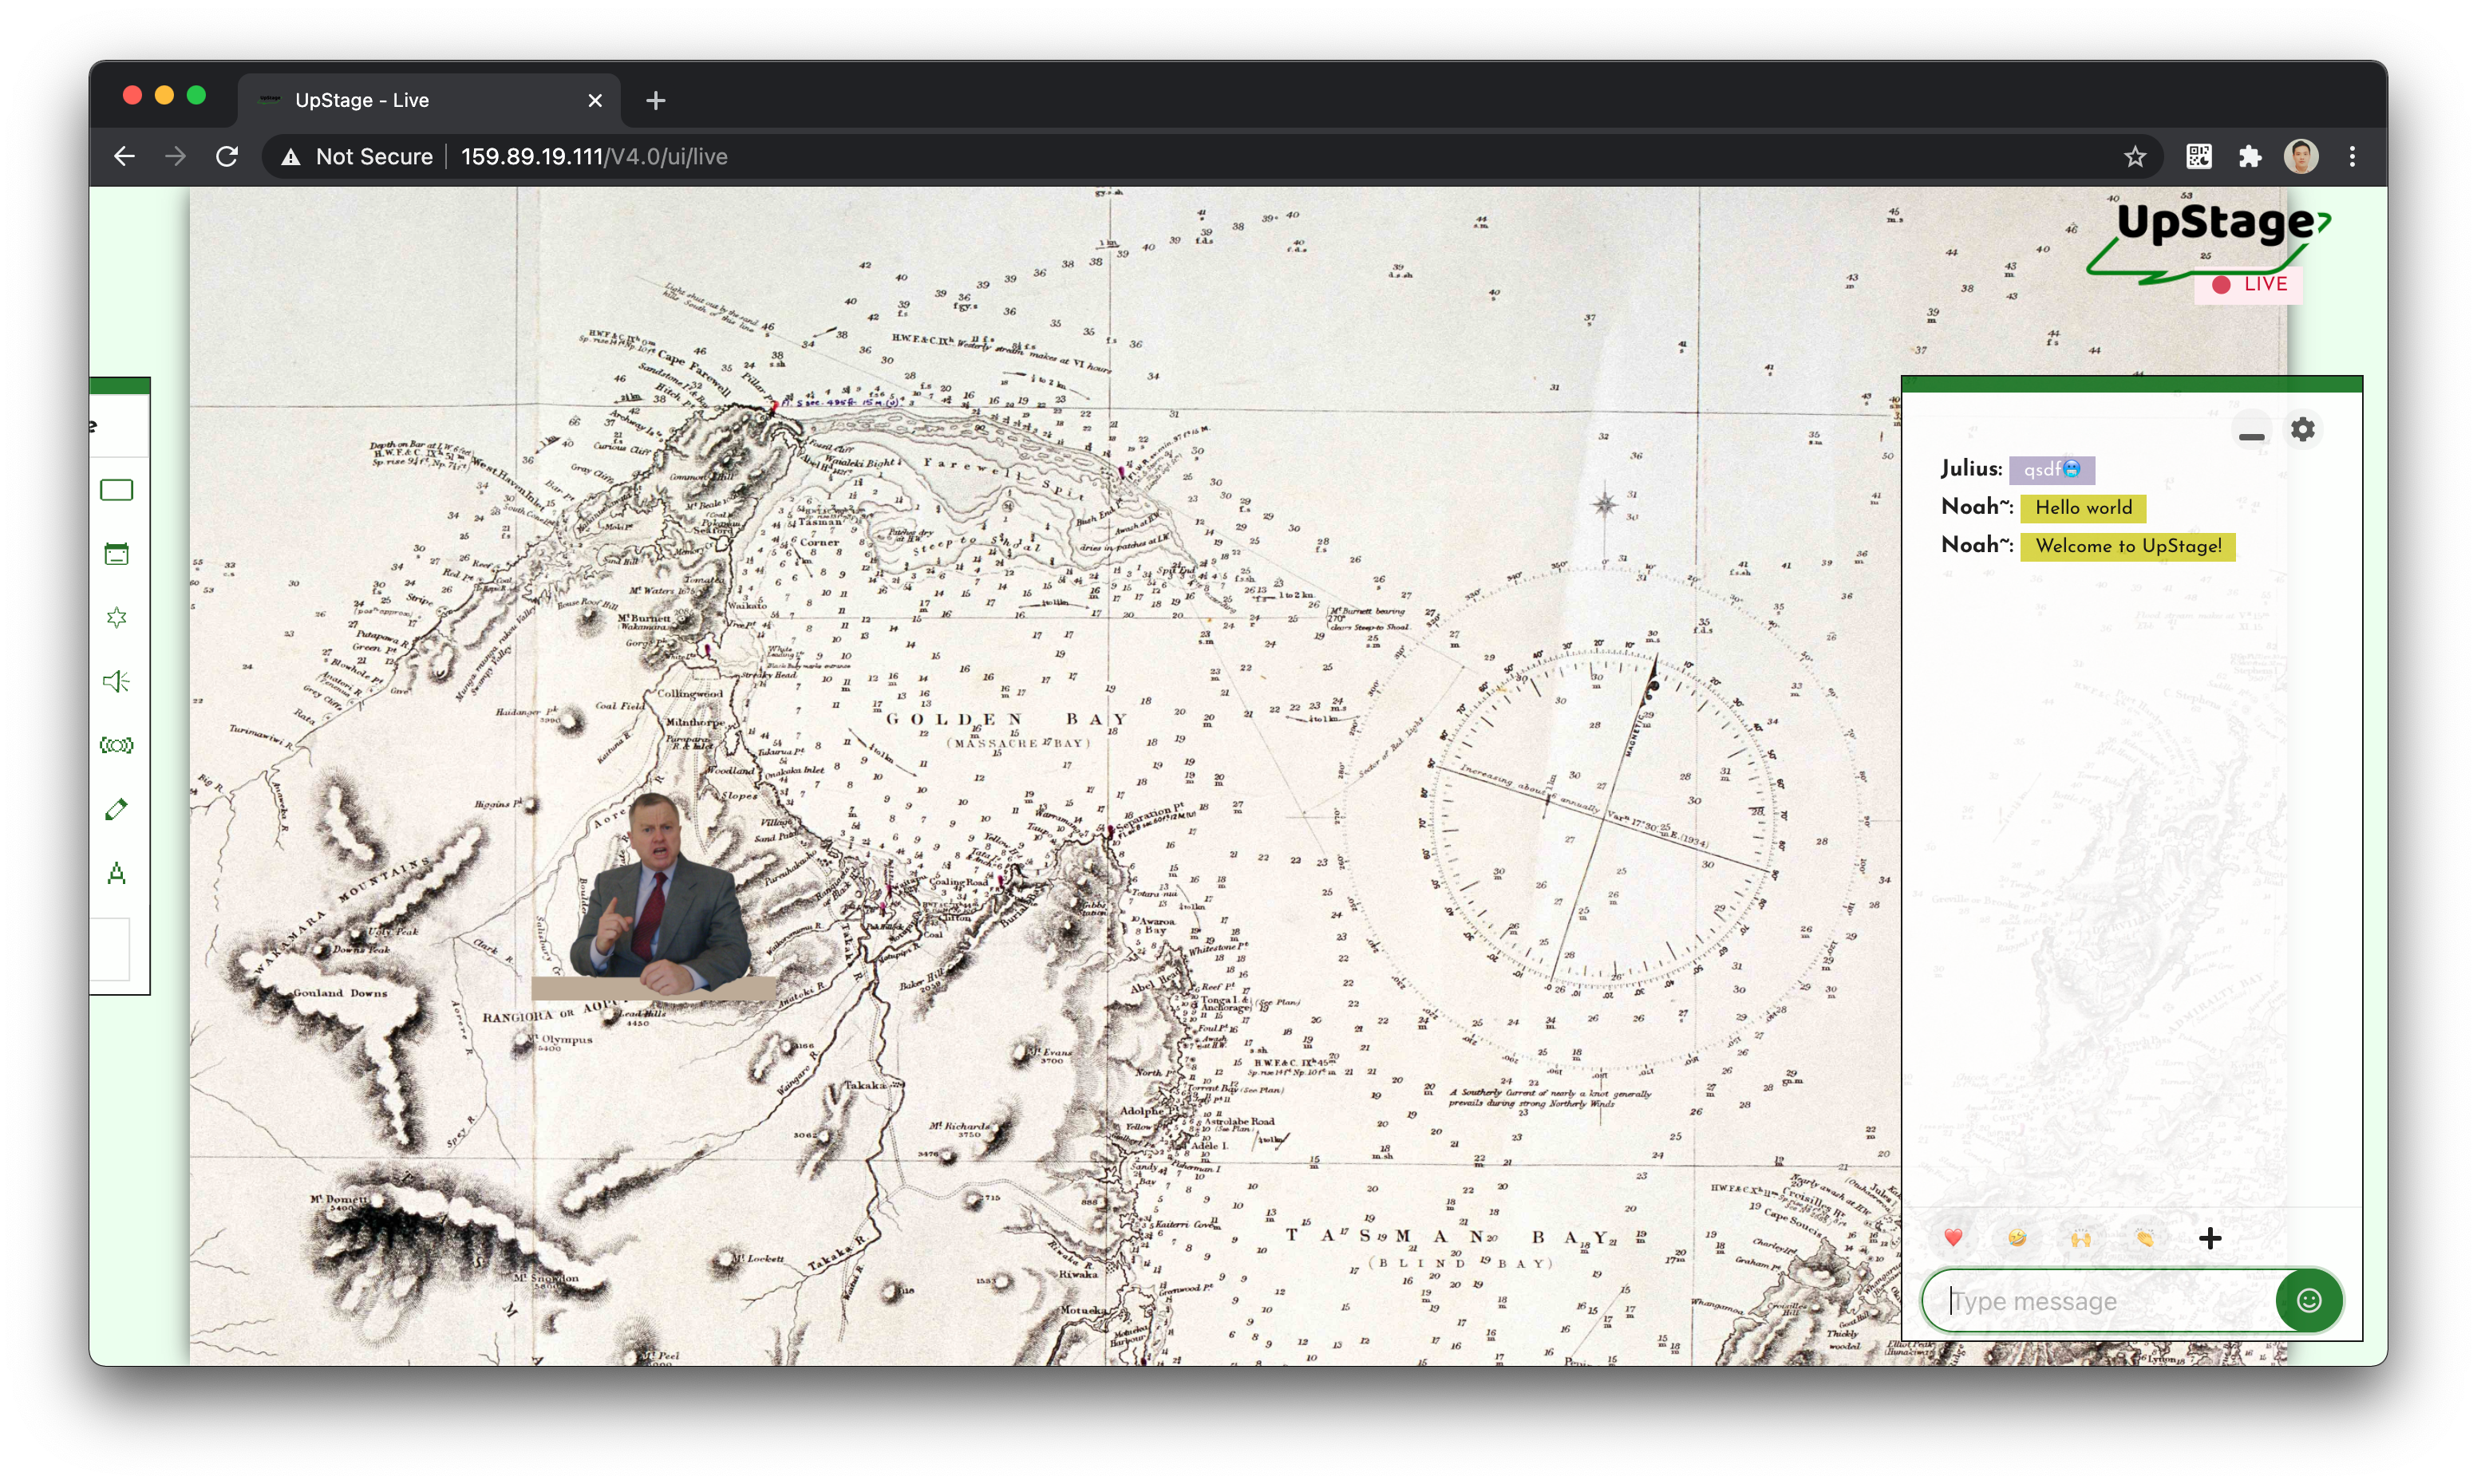The width and height of the screenshot is (2477, 1484).
Task: Click the 'Welcome to UpStage!' message
Action: (2127, 546)
